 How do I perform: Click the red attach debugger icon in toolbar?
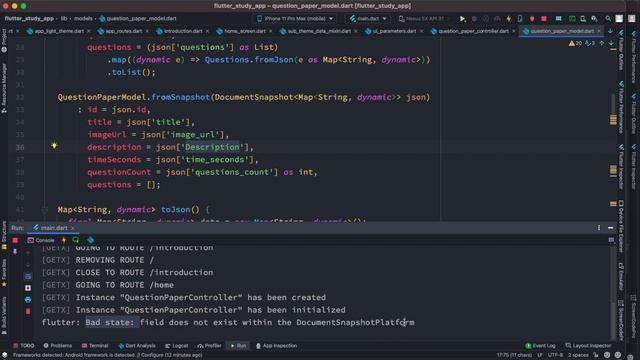click(532, 19)
